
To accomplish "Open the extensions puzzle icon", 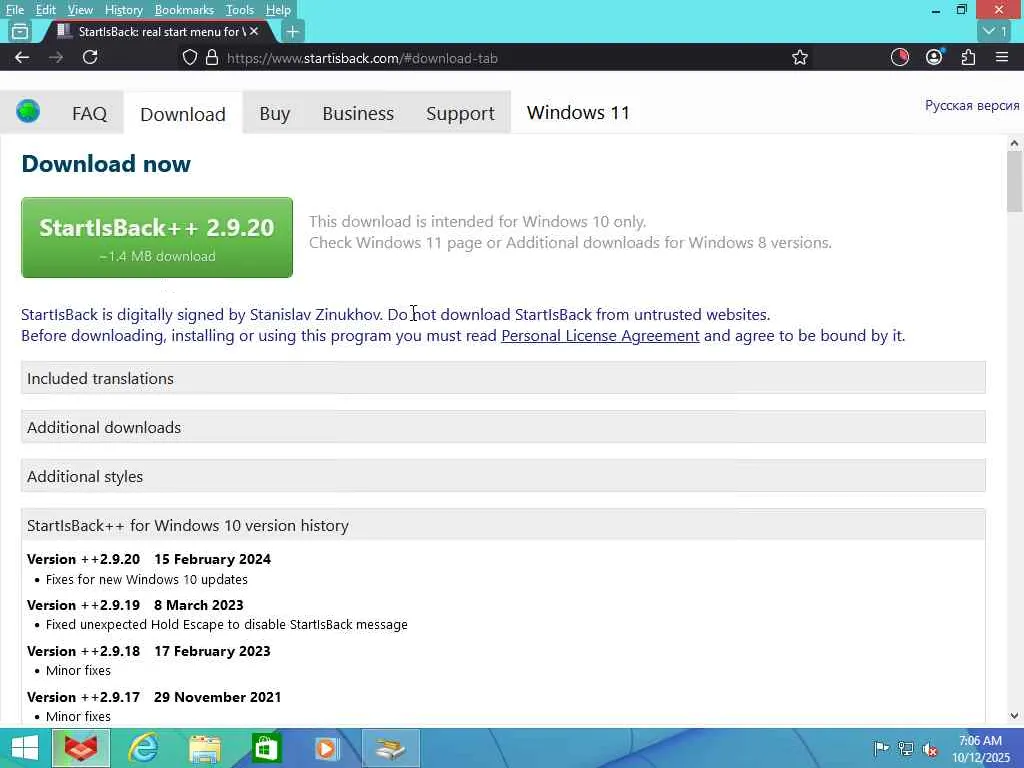I will (968, 57).
